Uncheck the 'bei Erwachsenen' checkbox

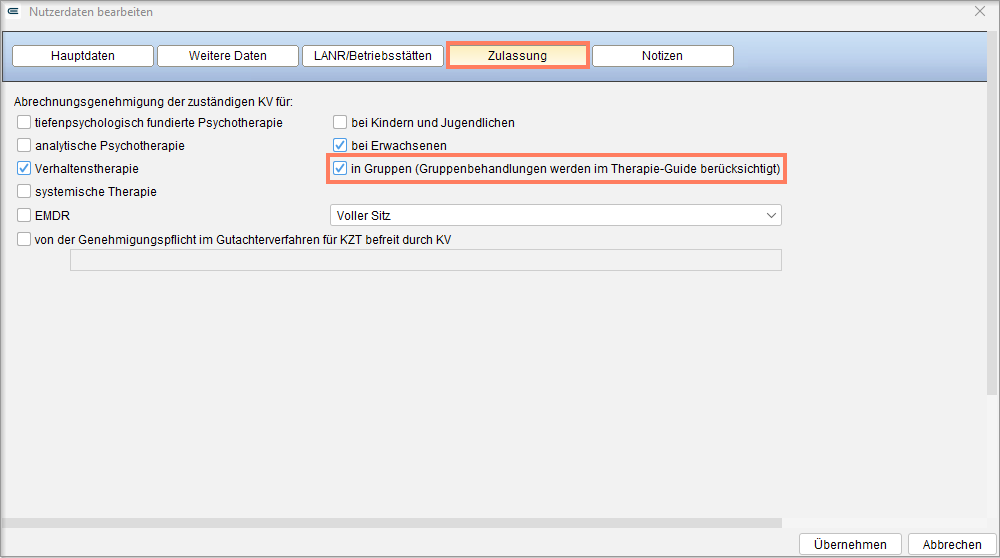pyautogui.click(x=340, y=145)
